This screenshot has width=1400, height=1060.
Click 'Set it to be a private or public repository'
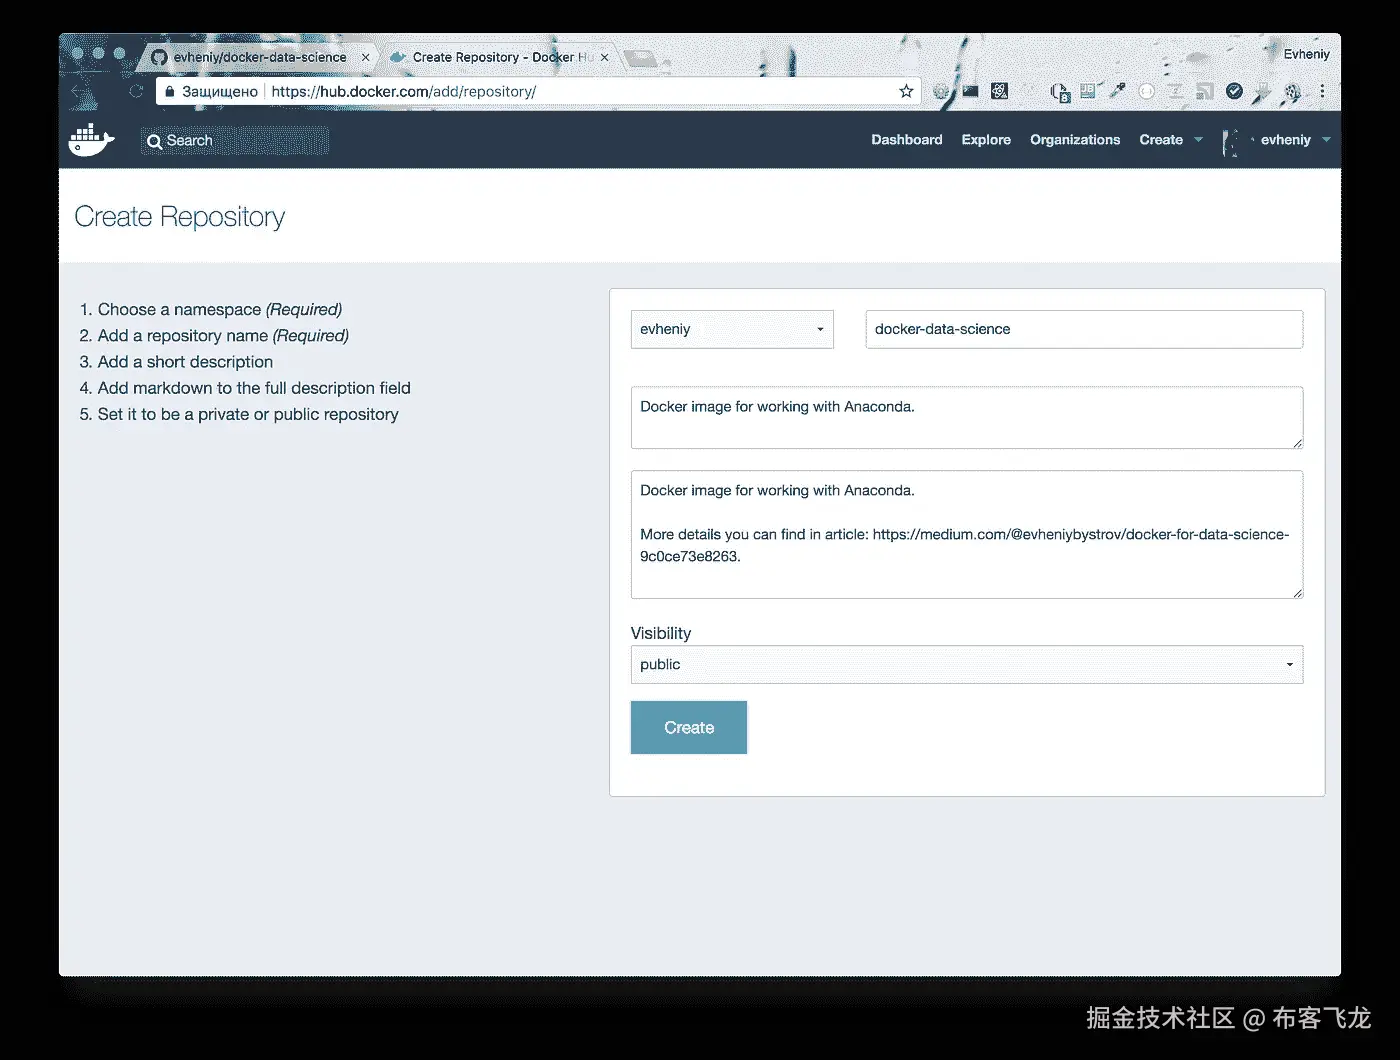(248, 414)
